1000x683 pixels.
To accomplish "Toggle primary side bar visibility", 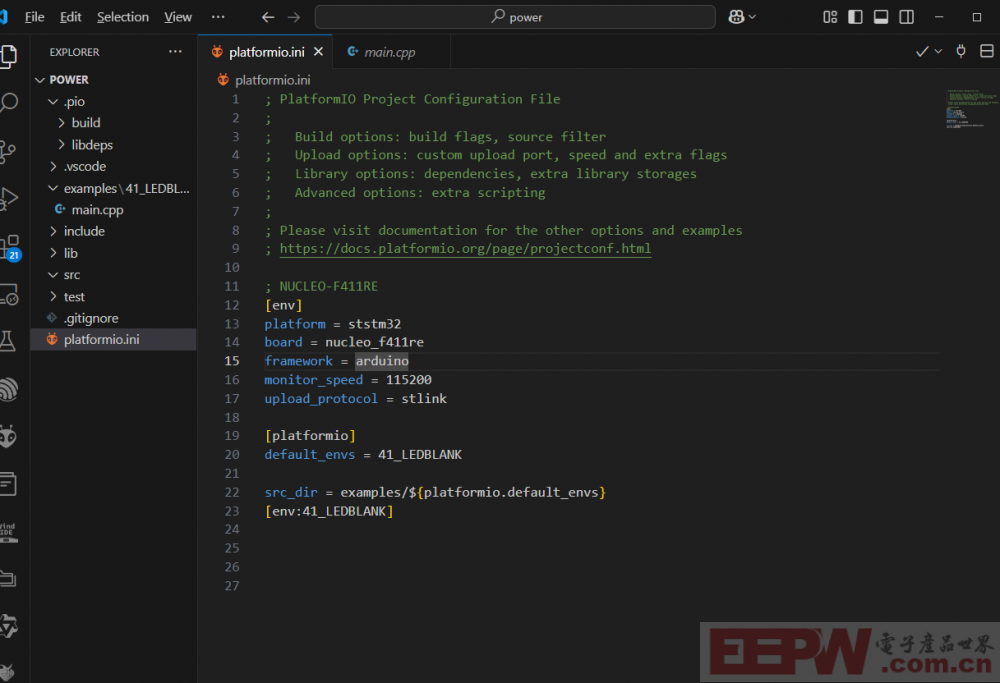I will tap(855, 17).
